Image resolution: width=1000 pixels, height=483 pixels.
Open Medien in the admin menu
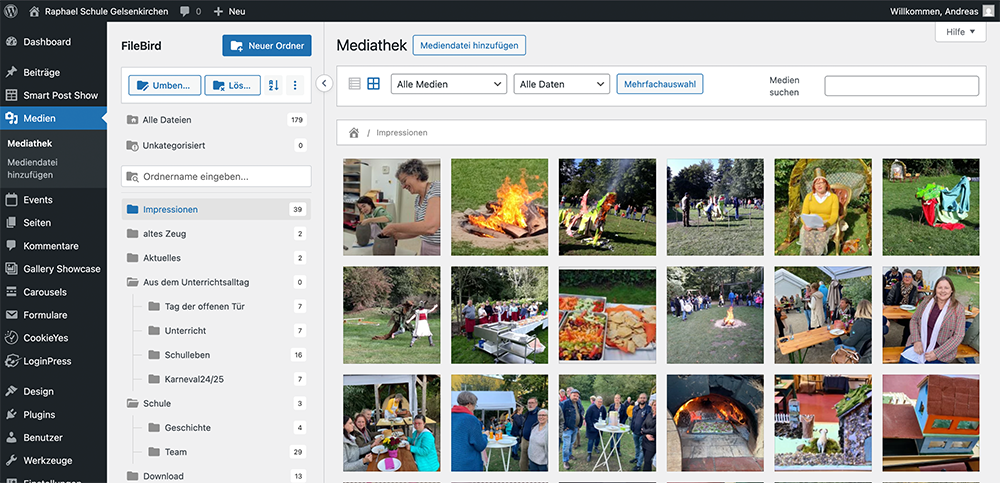53,118
